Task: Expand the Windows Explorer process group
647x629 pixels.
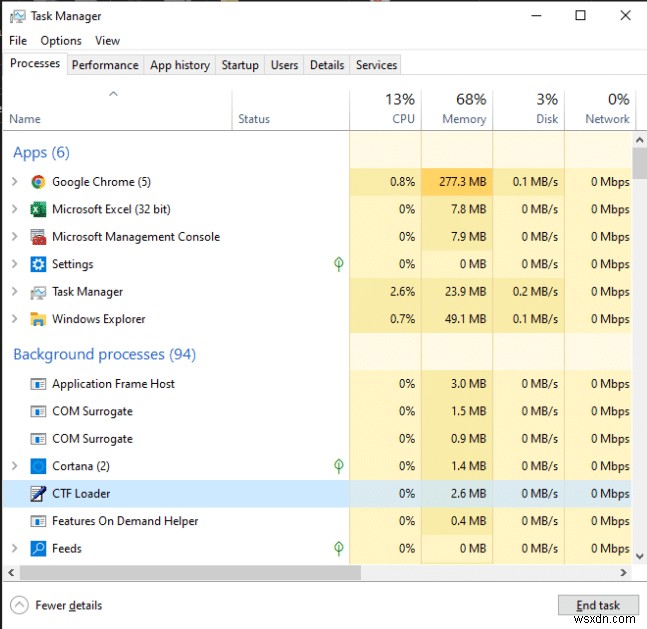Action: (x=14, y=319)
